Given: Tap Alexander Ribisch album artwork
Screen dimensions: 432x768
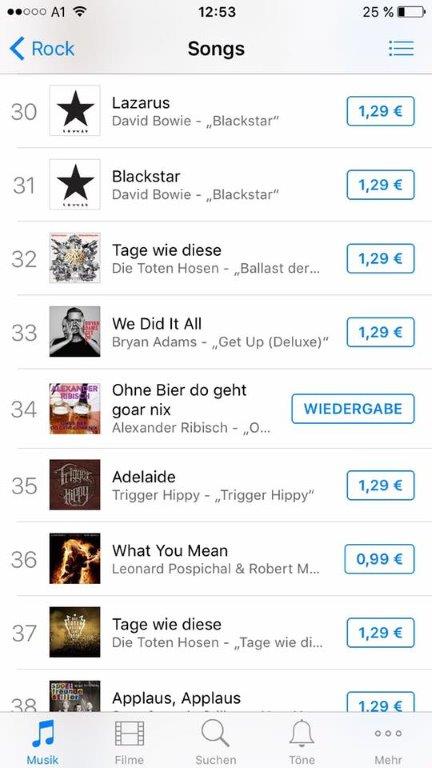Looking at the screenshot, I should click(75, 408).
